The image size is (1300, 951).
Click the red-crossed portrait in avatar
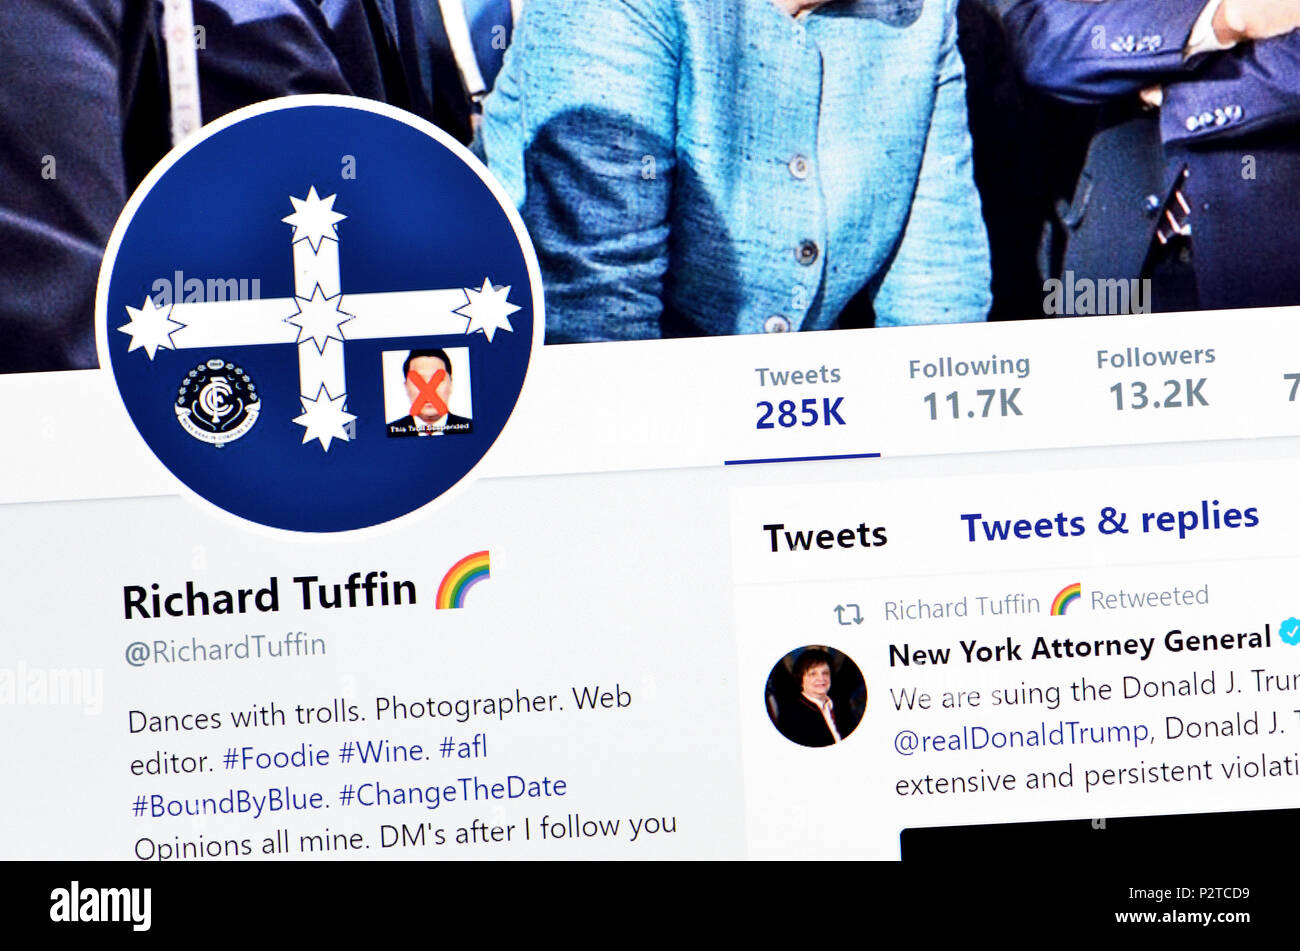[428, 392]
